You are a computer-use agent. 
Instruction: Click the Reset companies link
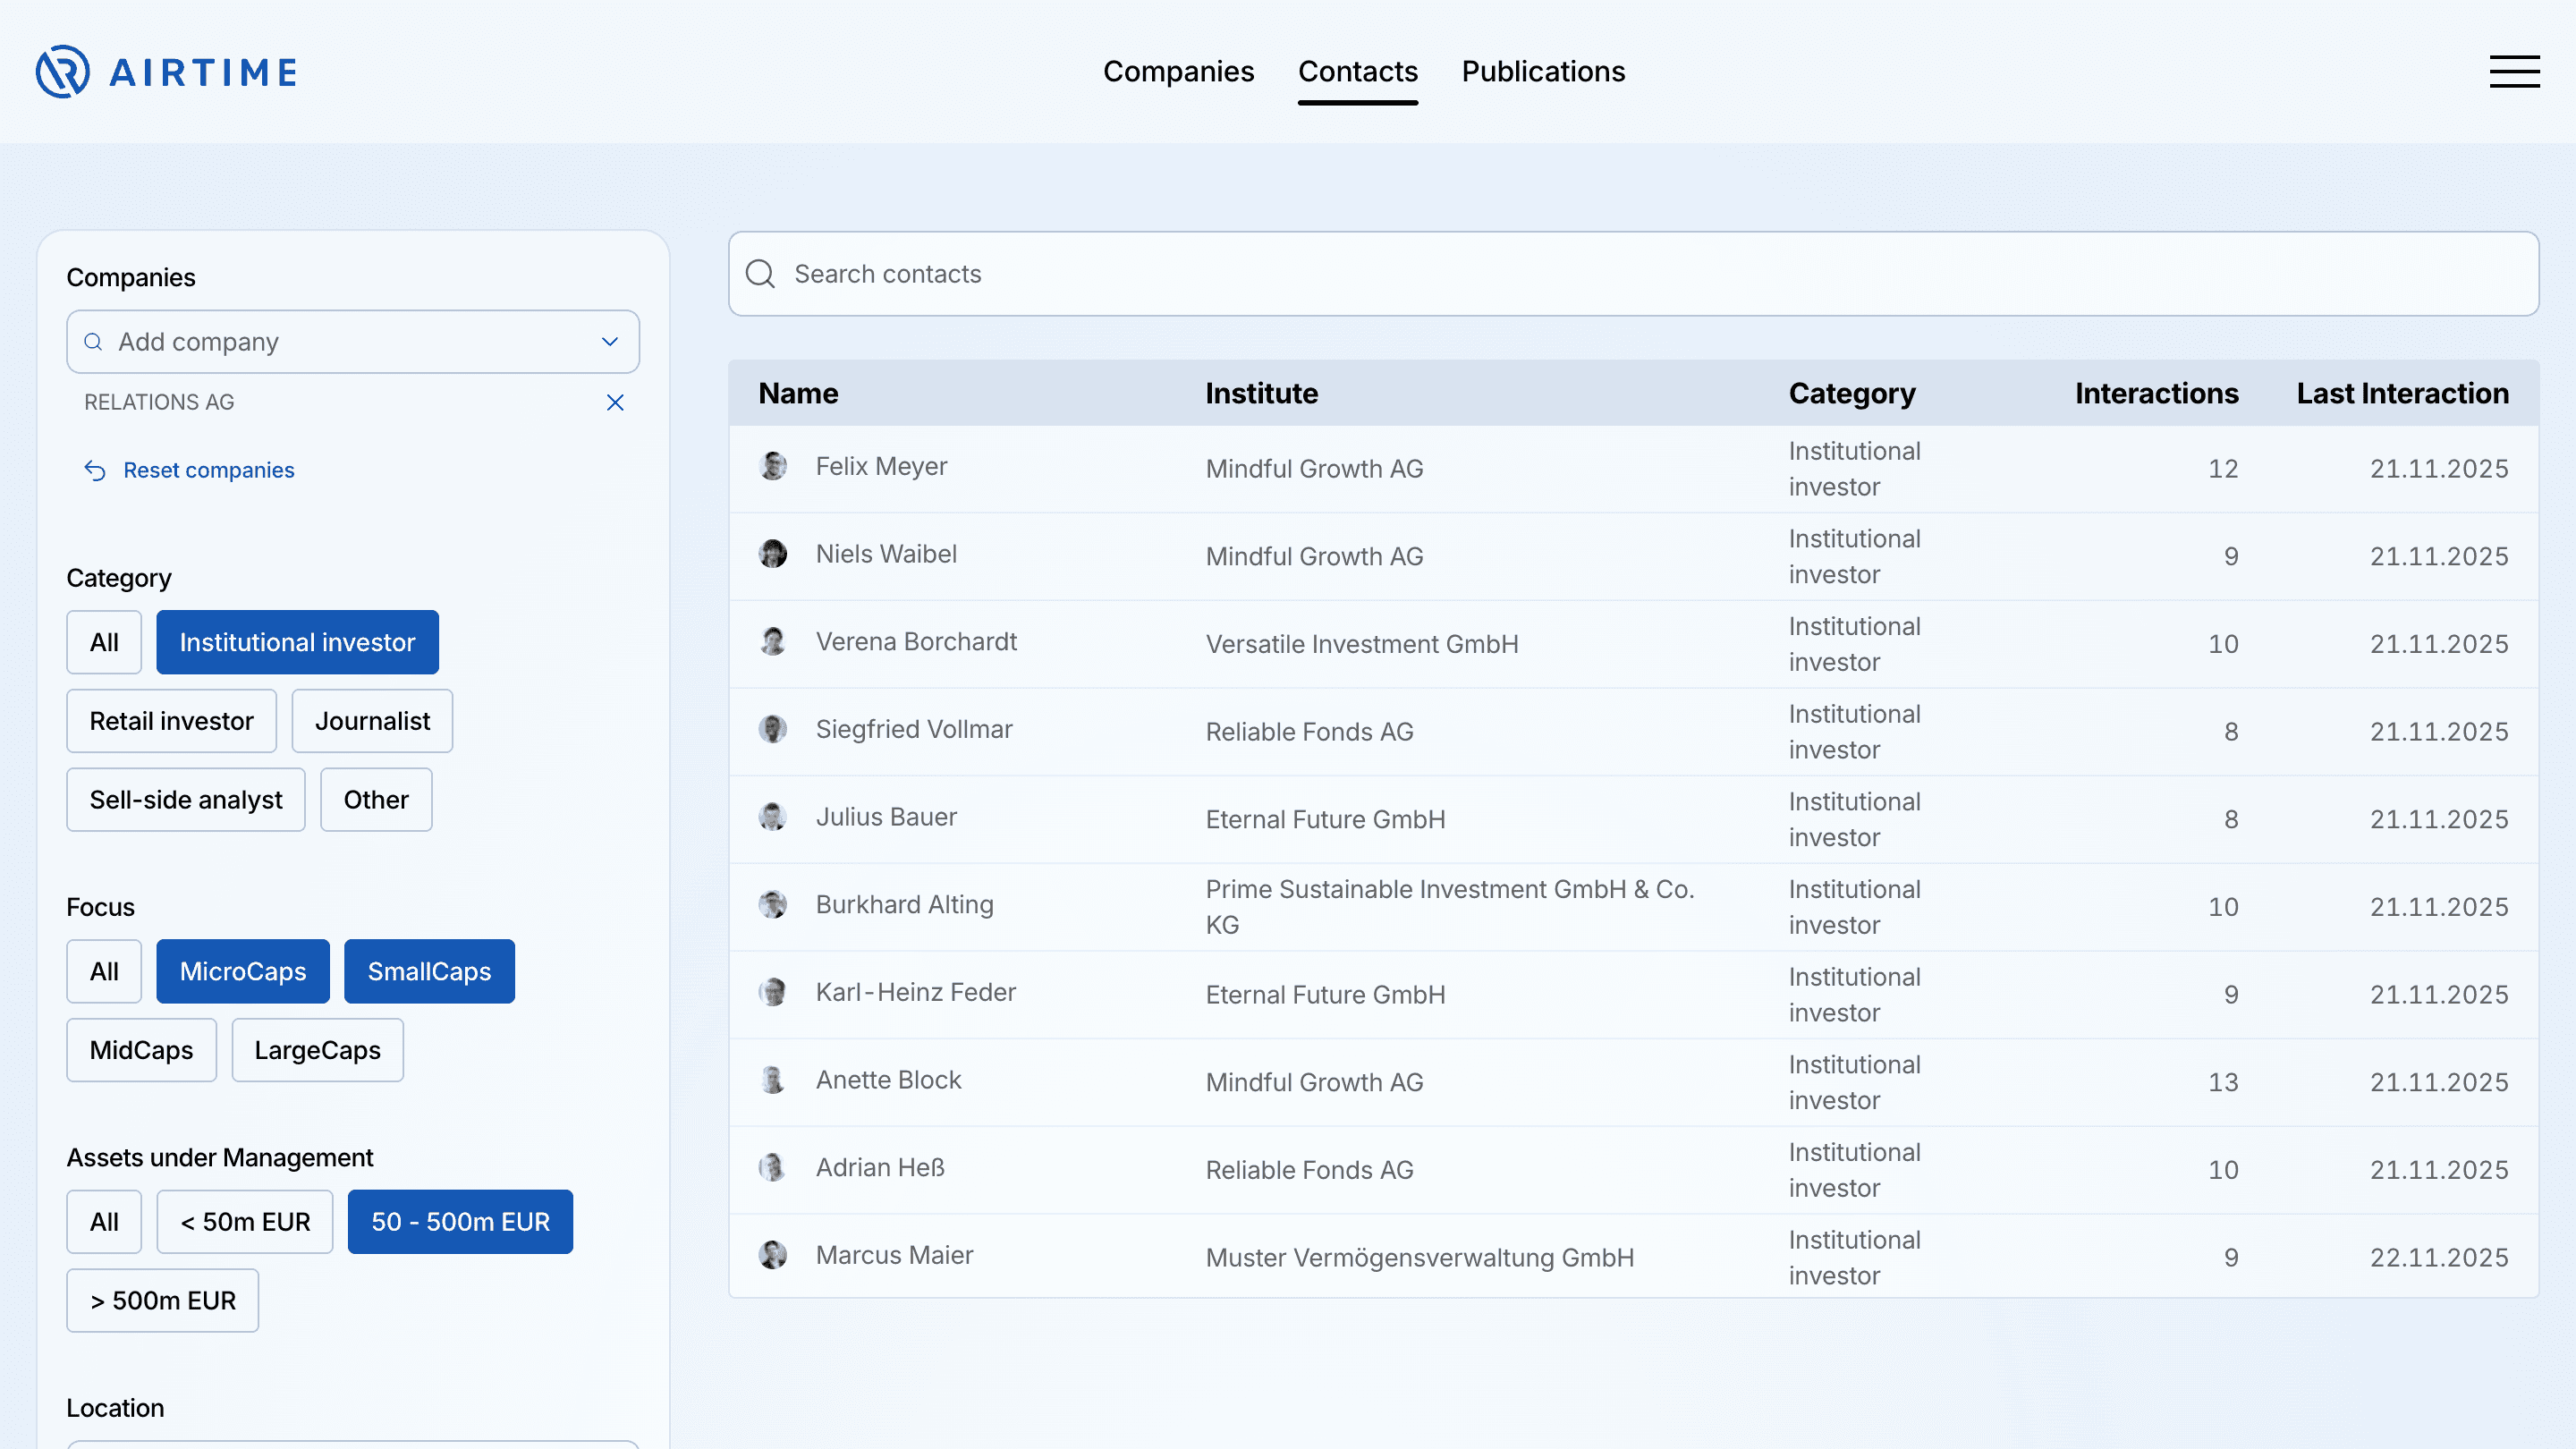click(208, 470)
